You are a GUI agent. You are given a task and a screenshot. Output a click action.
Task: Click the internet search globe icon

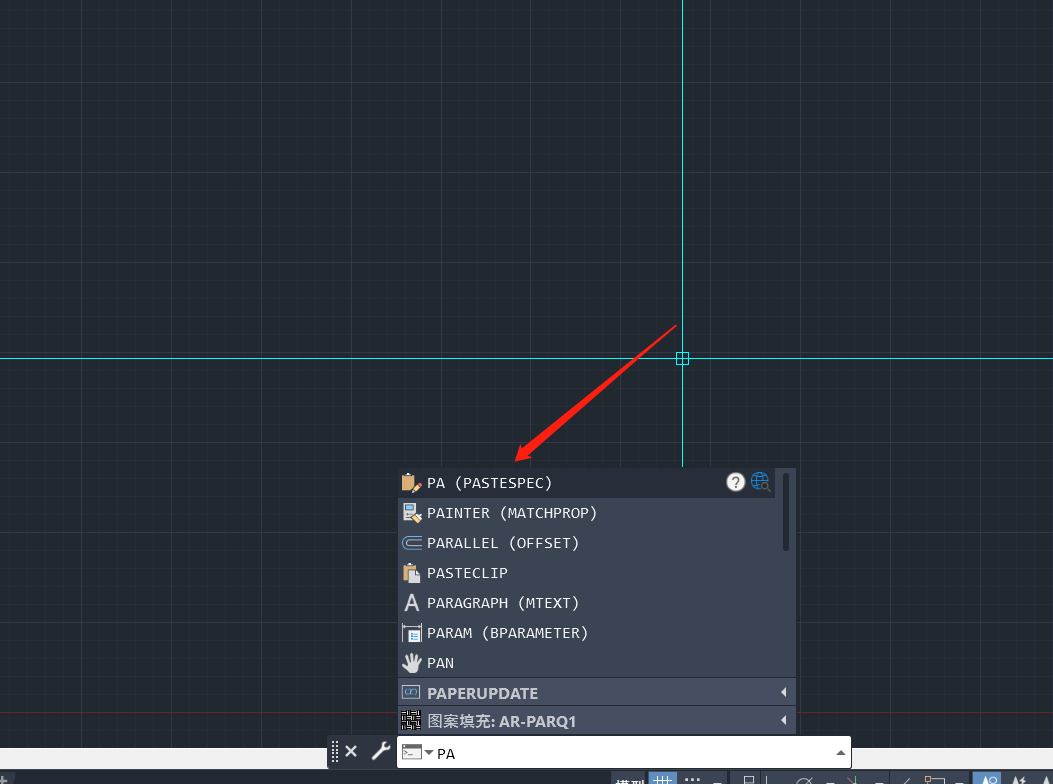pos(761,482)
